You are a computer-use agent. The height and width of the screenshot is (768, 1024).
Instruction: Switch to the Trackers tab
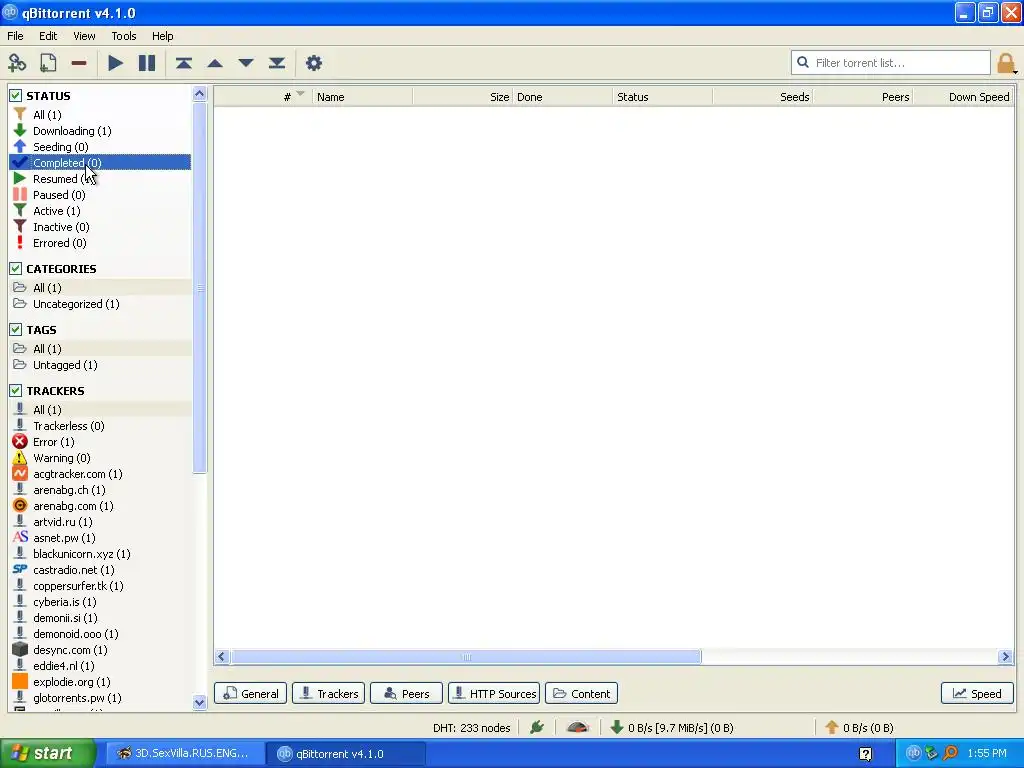pyautogui.click(x=328, y=694)
